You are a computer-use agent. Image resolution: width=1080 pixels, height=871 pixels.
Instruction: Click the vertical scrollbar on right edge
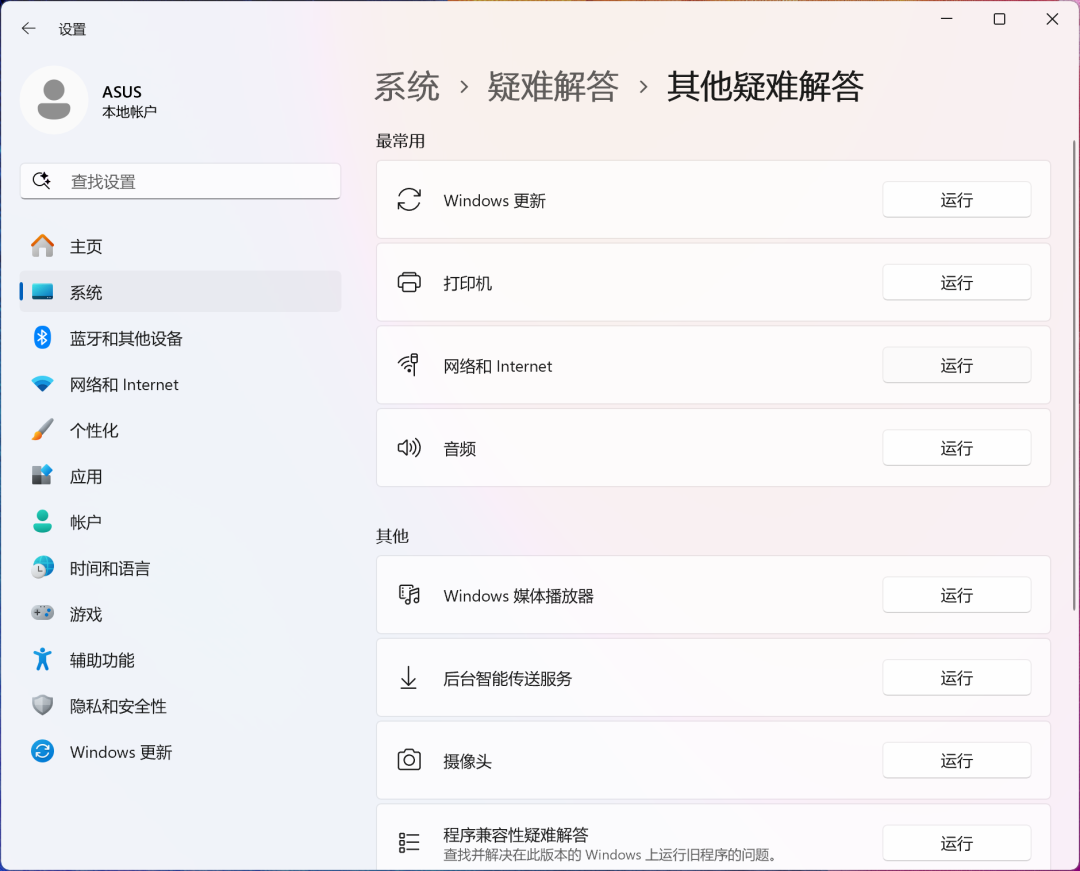tap(1074, 300)
